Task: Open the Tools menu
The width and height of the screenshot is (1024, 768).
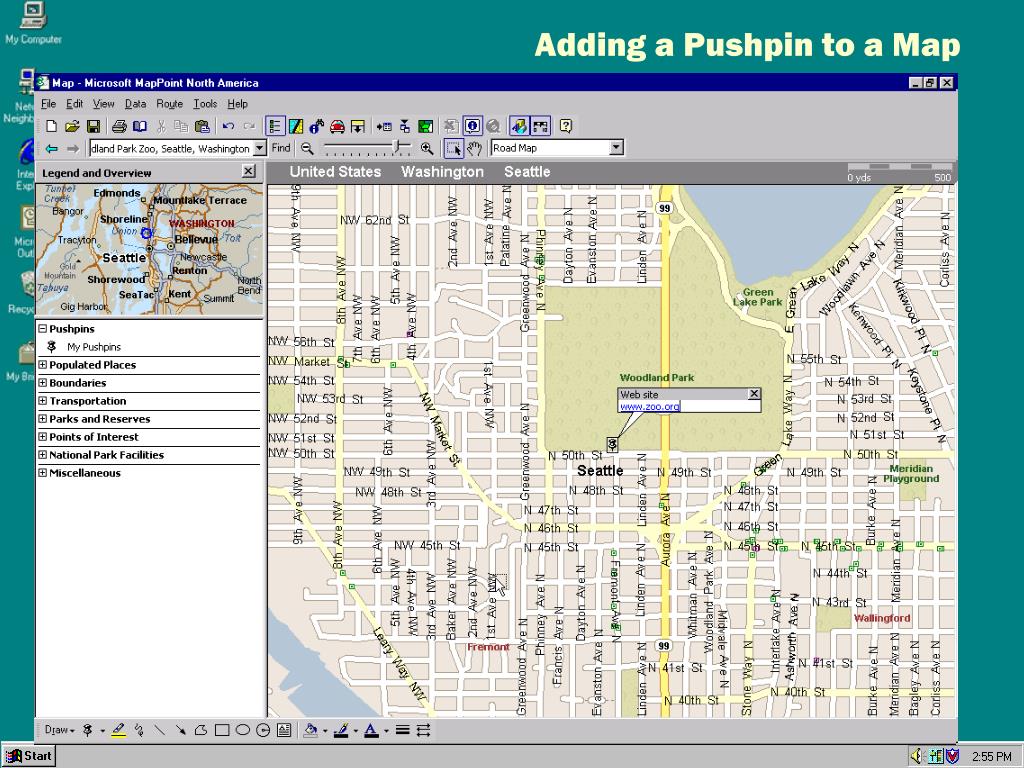Action: point(205,104)
